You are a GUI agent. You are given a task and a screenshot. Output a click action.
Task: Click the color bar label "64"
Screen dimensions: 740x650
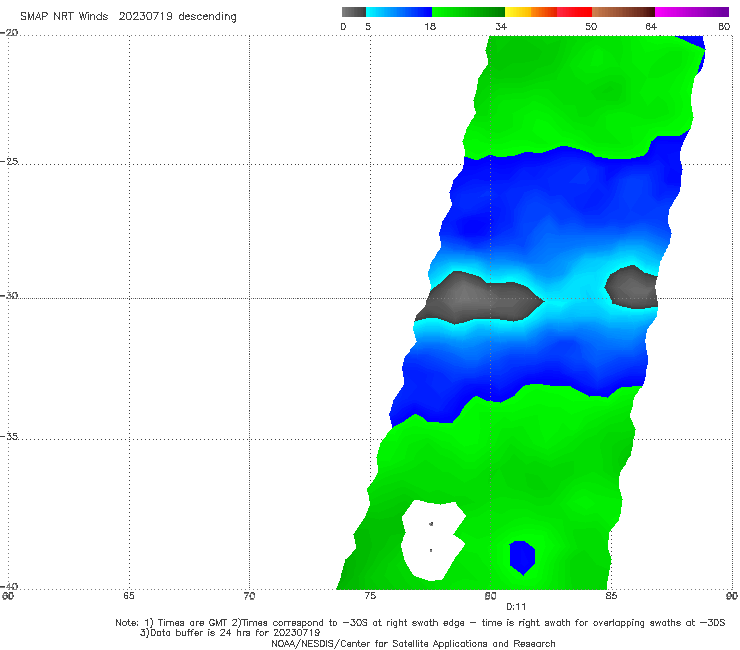click(x=651, y=26)
